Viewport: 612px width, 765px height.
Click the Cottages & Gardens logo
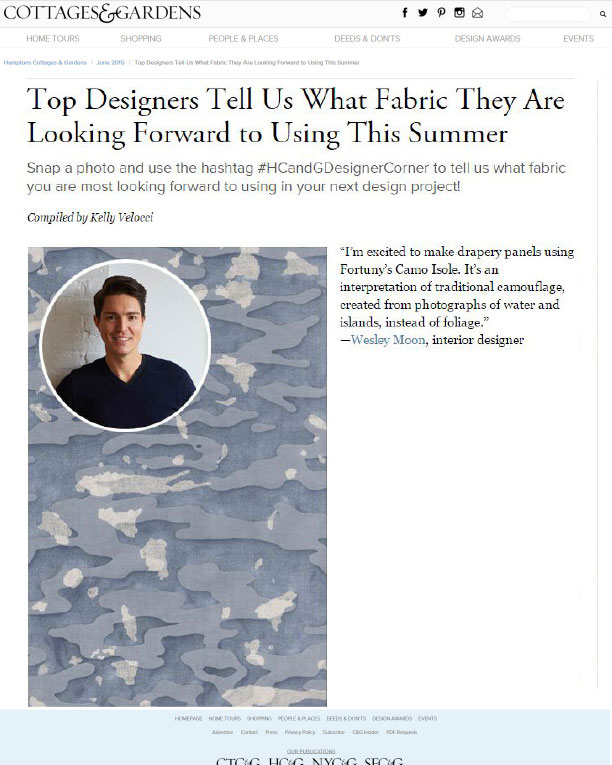click(102, 13)
